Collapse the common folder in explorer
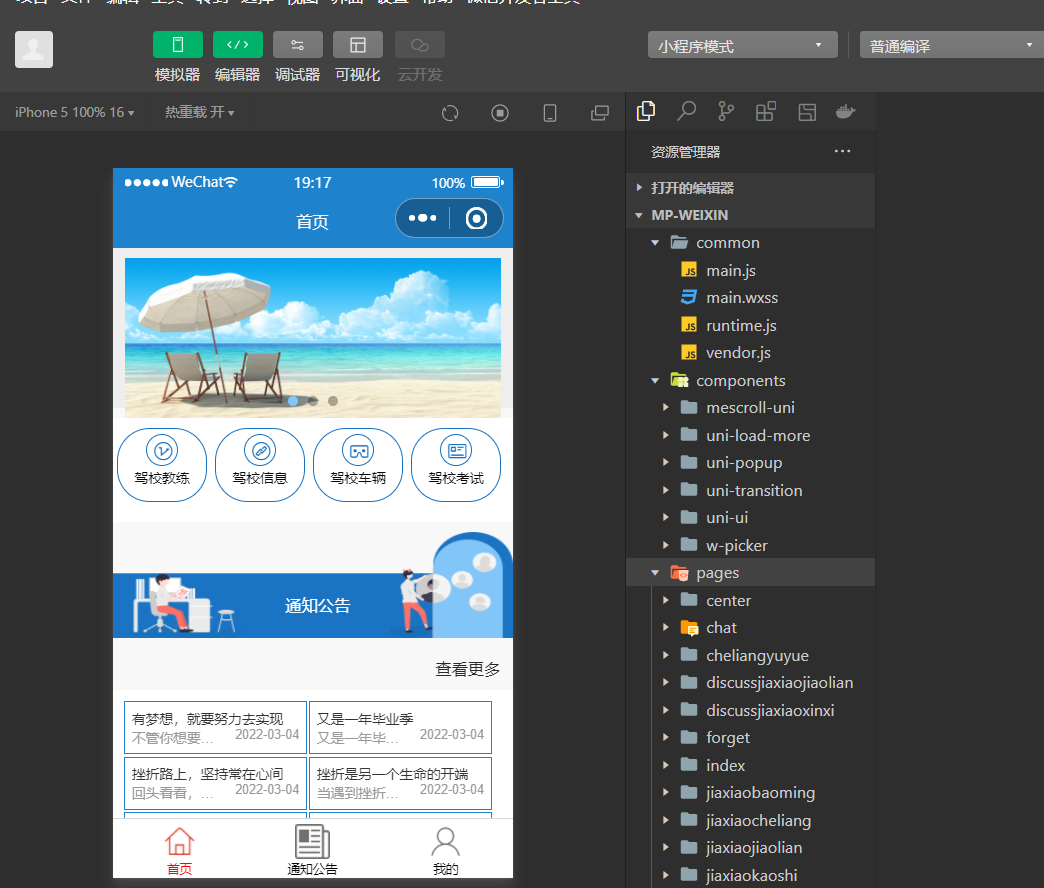The width and height of the screenshot is (1044, 888). click(x=656, y=242)
